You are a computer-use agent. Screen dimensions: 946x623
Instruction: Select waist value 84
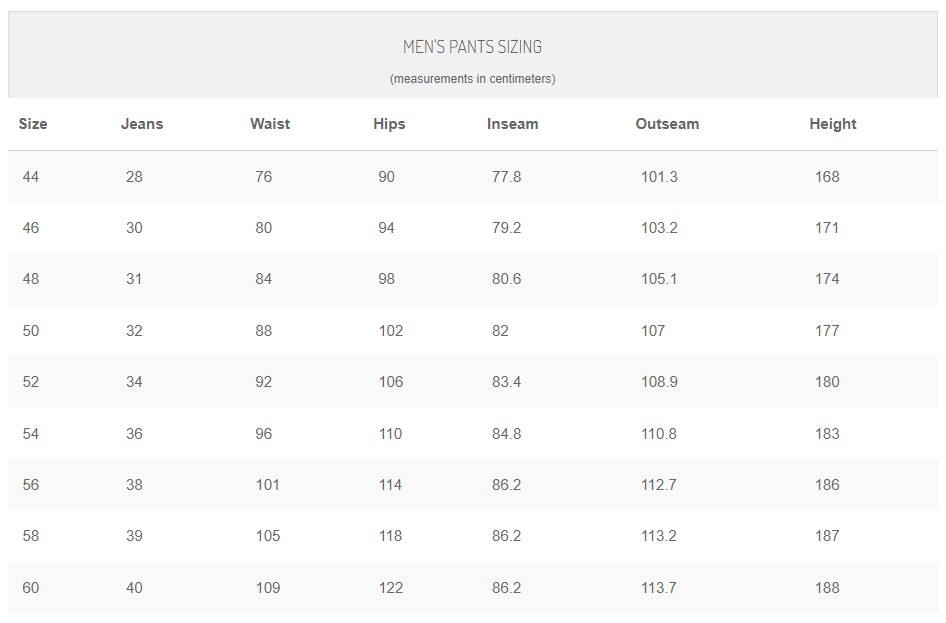264,279
